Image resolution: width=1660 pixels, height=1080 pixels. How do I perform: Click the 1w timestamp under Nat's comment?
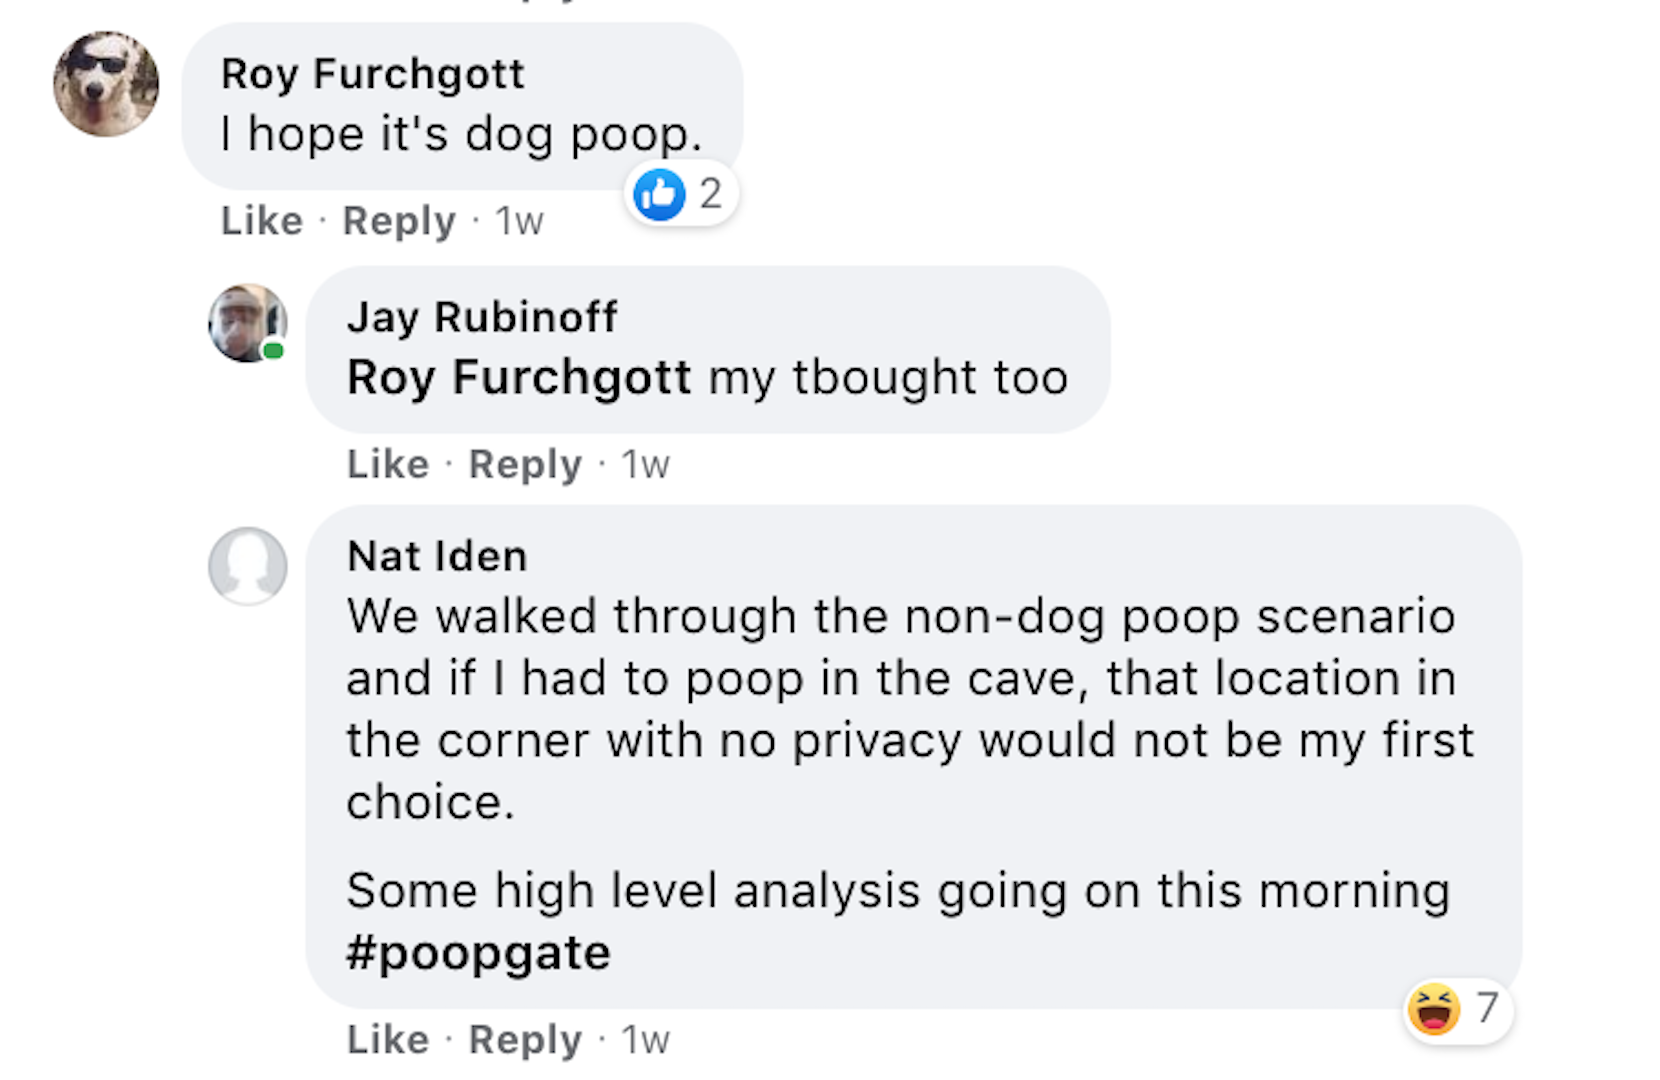pyautogui.click(x=645, y=1040)
